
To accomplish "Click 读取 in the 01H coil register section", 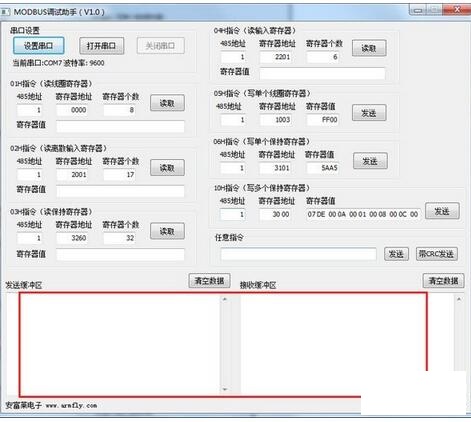I will [167, 103].
